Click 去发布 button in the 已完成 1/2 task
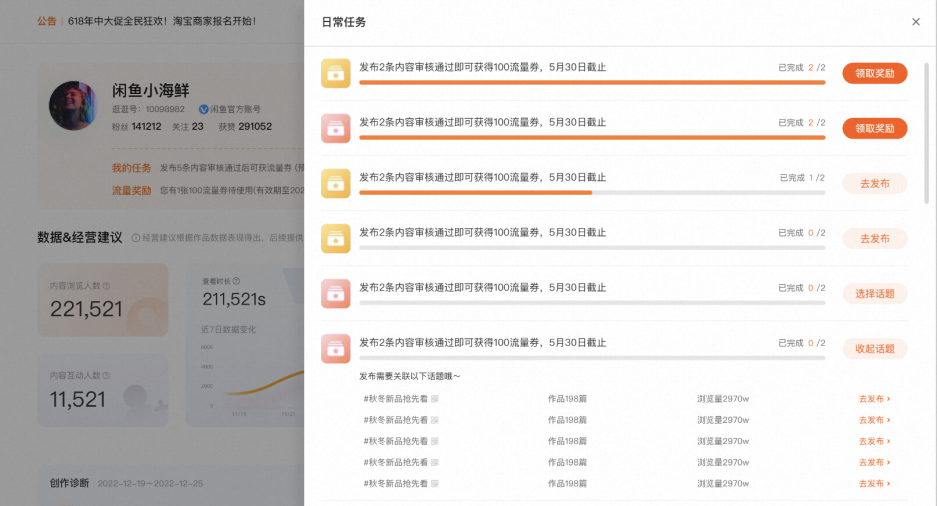Screen dimensions: 937x506 875,183
